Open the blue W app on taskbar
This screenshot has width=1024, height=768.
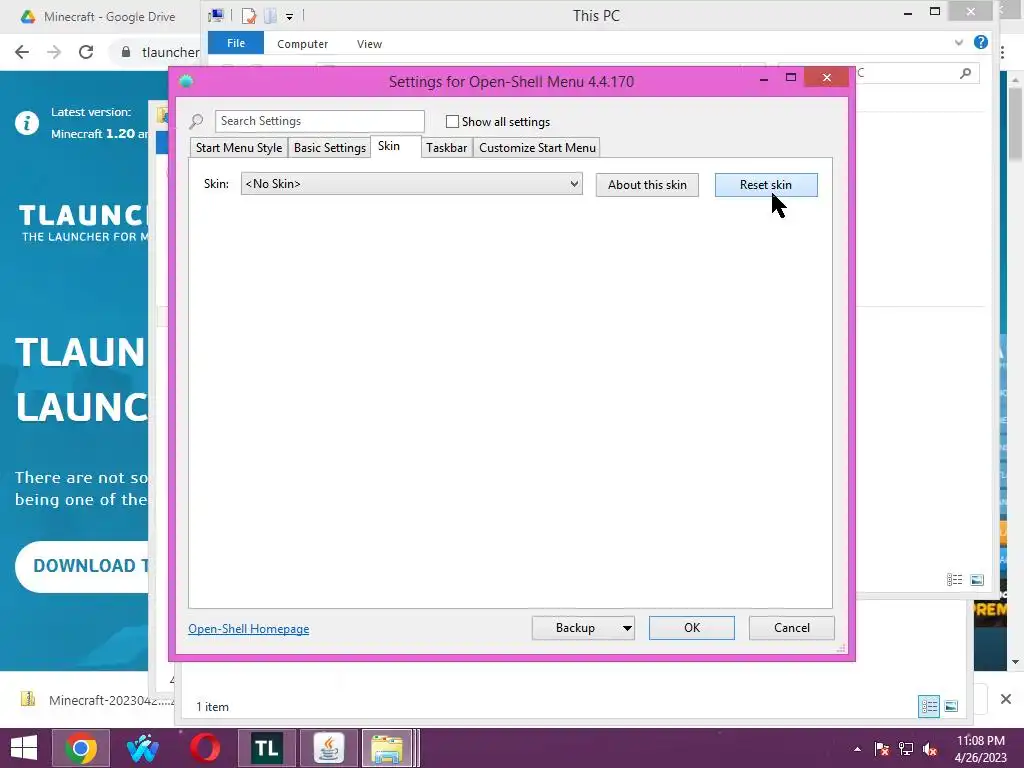[142, 748]
